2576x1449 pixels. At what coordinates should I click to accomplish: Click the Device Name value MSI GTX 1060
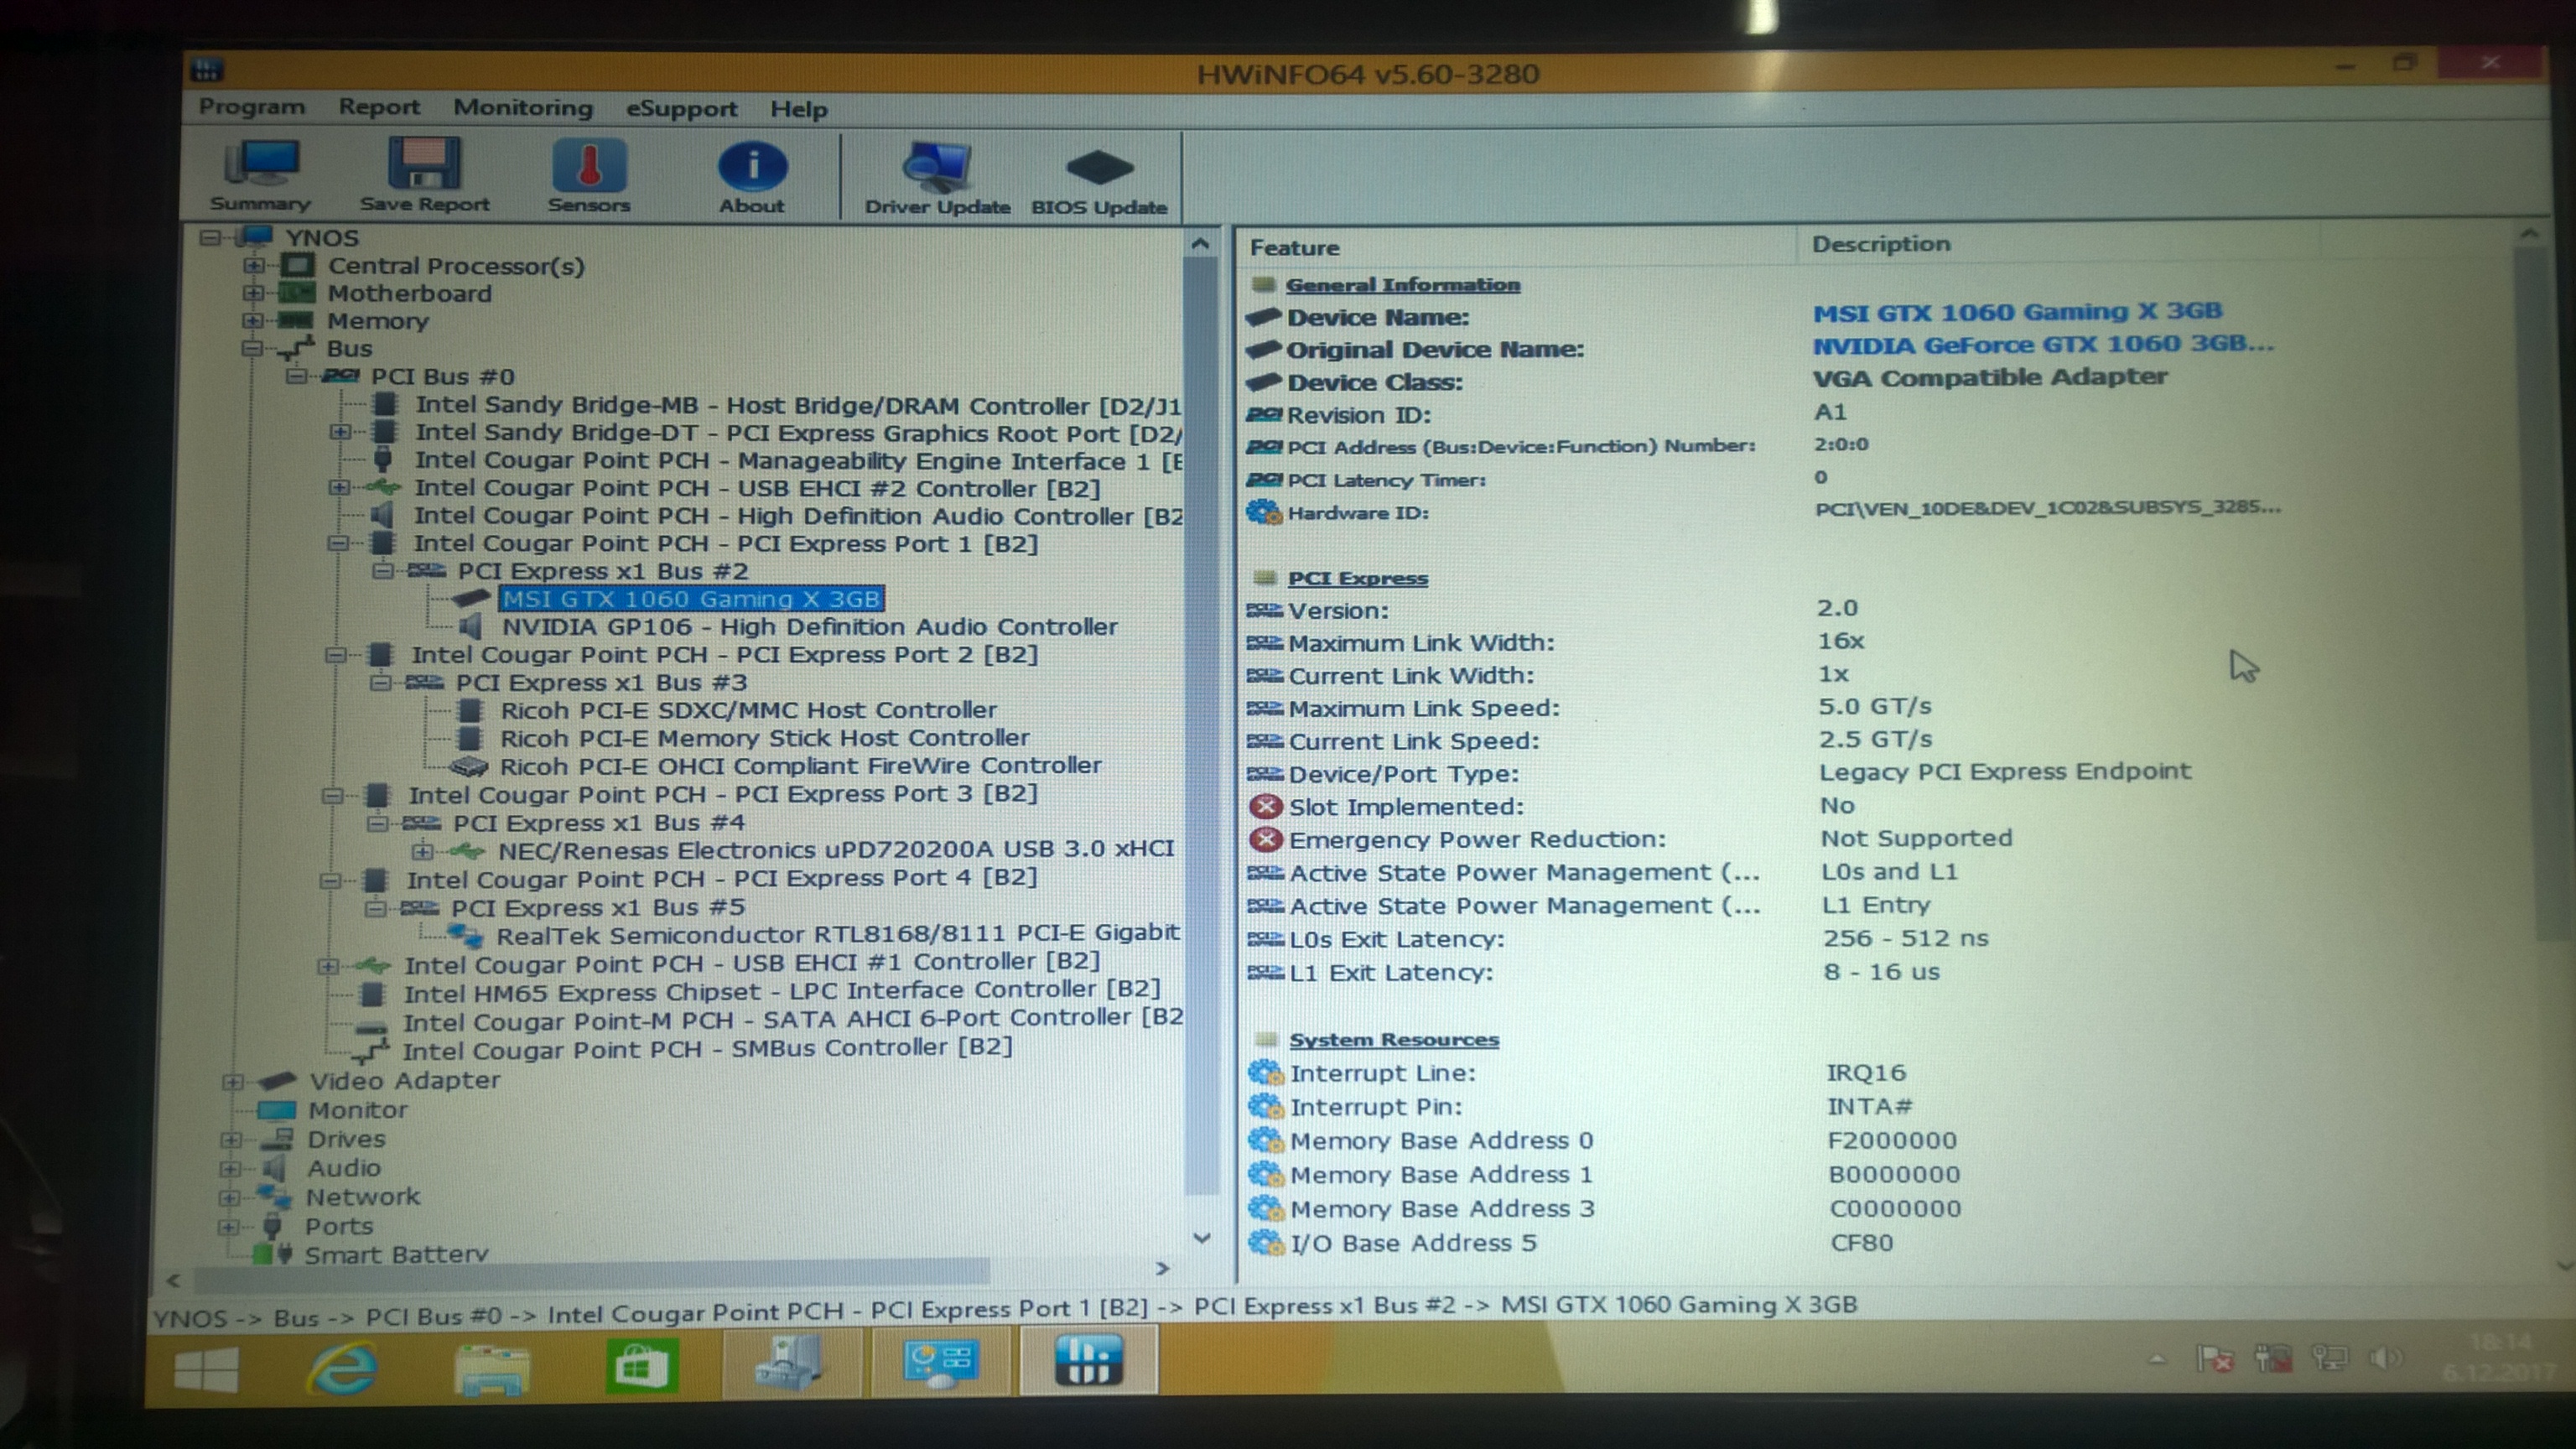pos(2017,312)
